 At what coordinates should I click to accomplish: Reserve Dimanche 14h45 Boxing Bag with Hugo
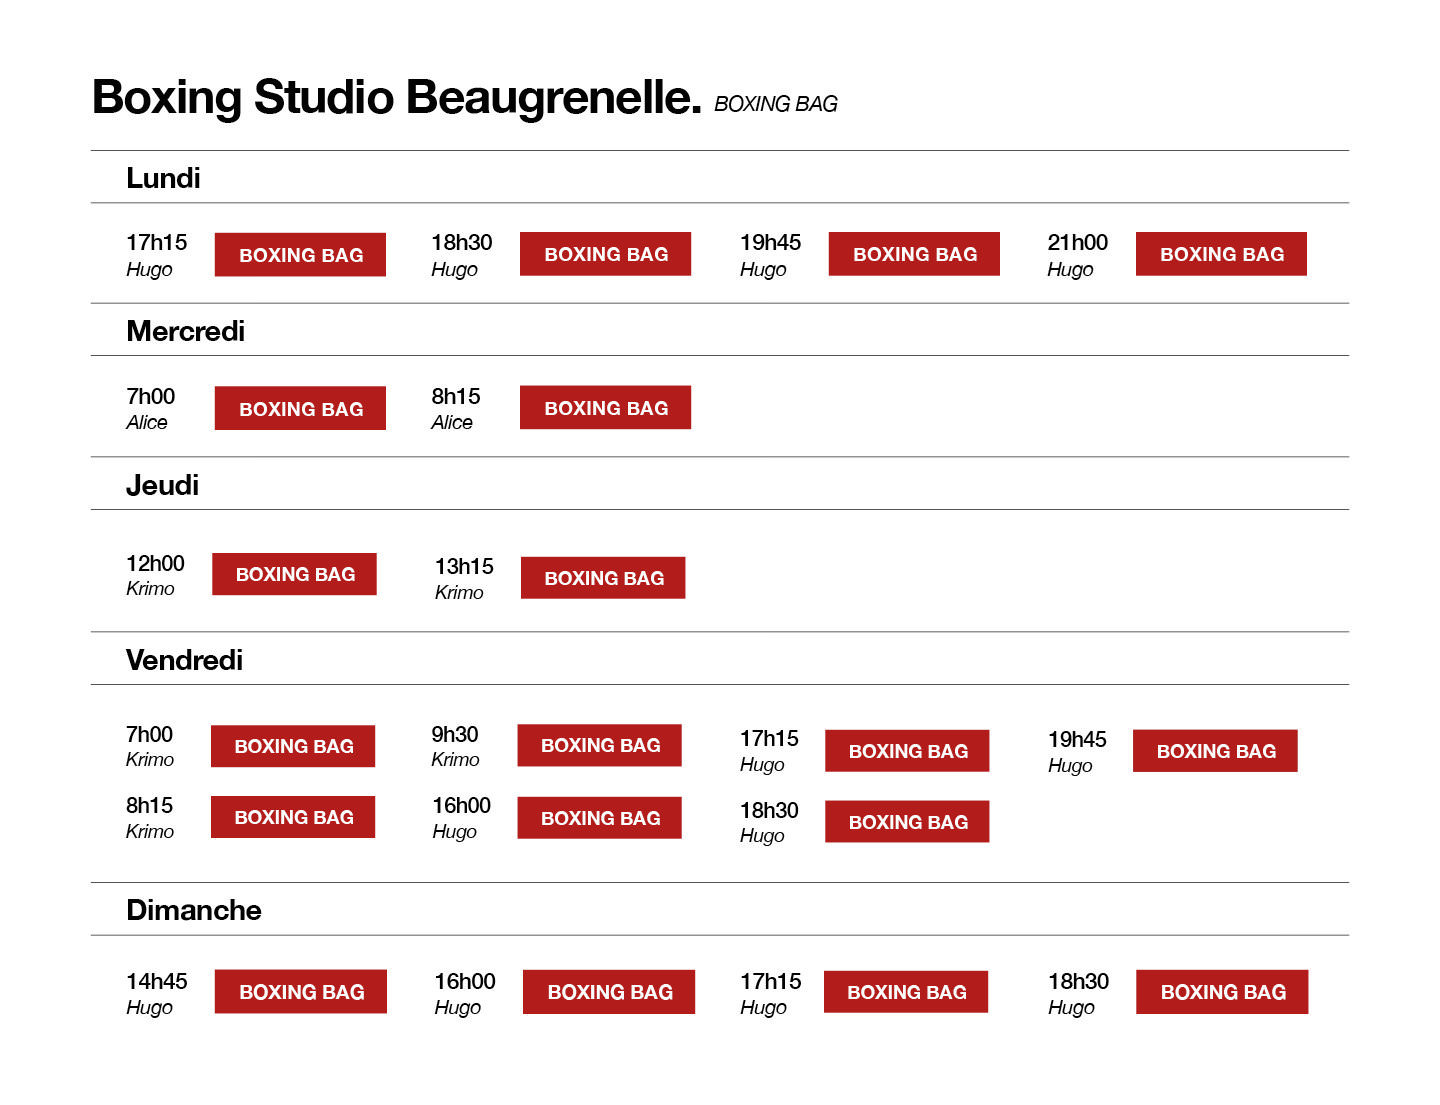[301, 992]
